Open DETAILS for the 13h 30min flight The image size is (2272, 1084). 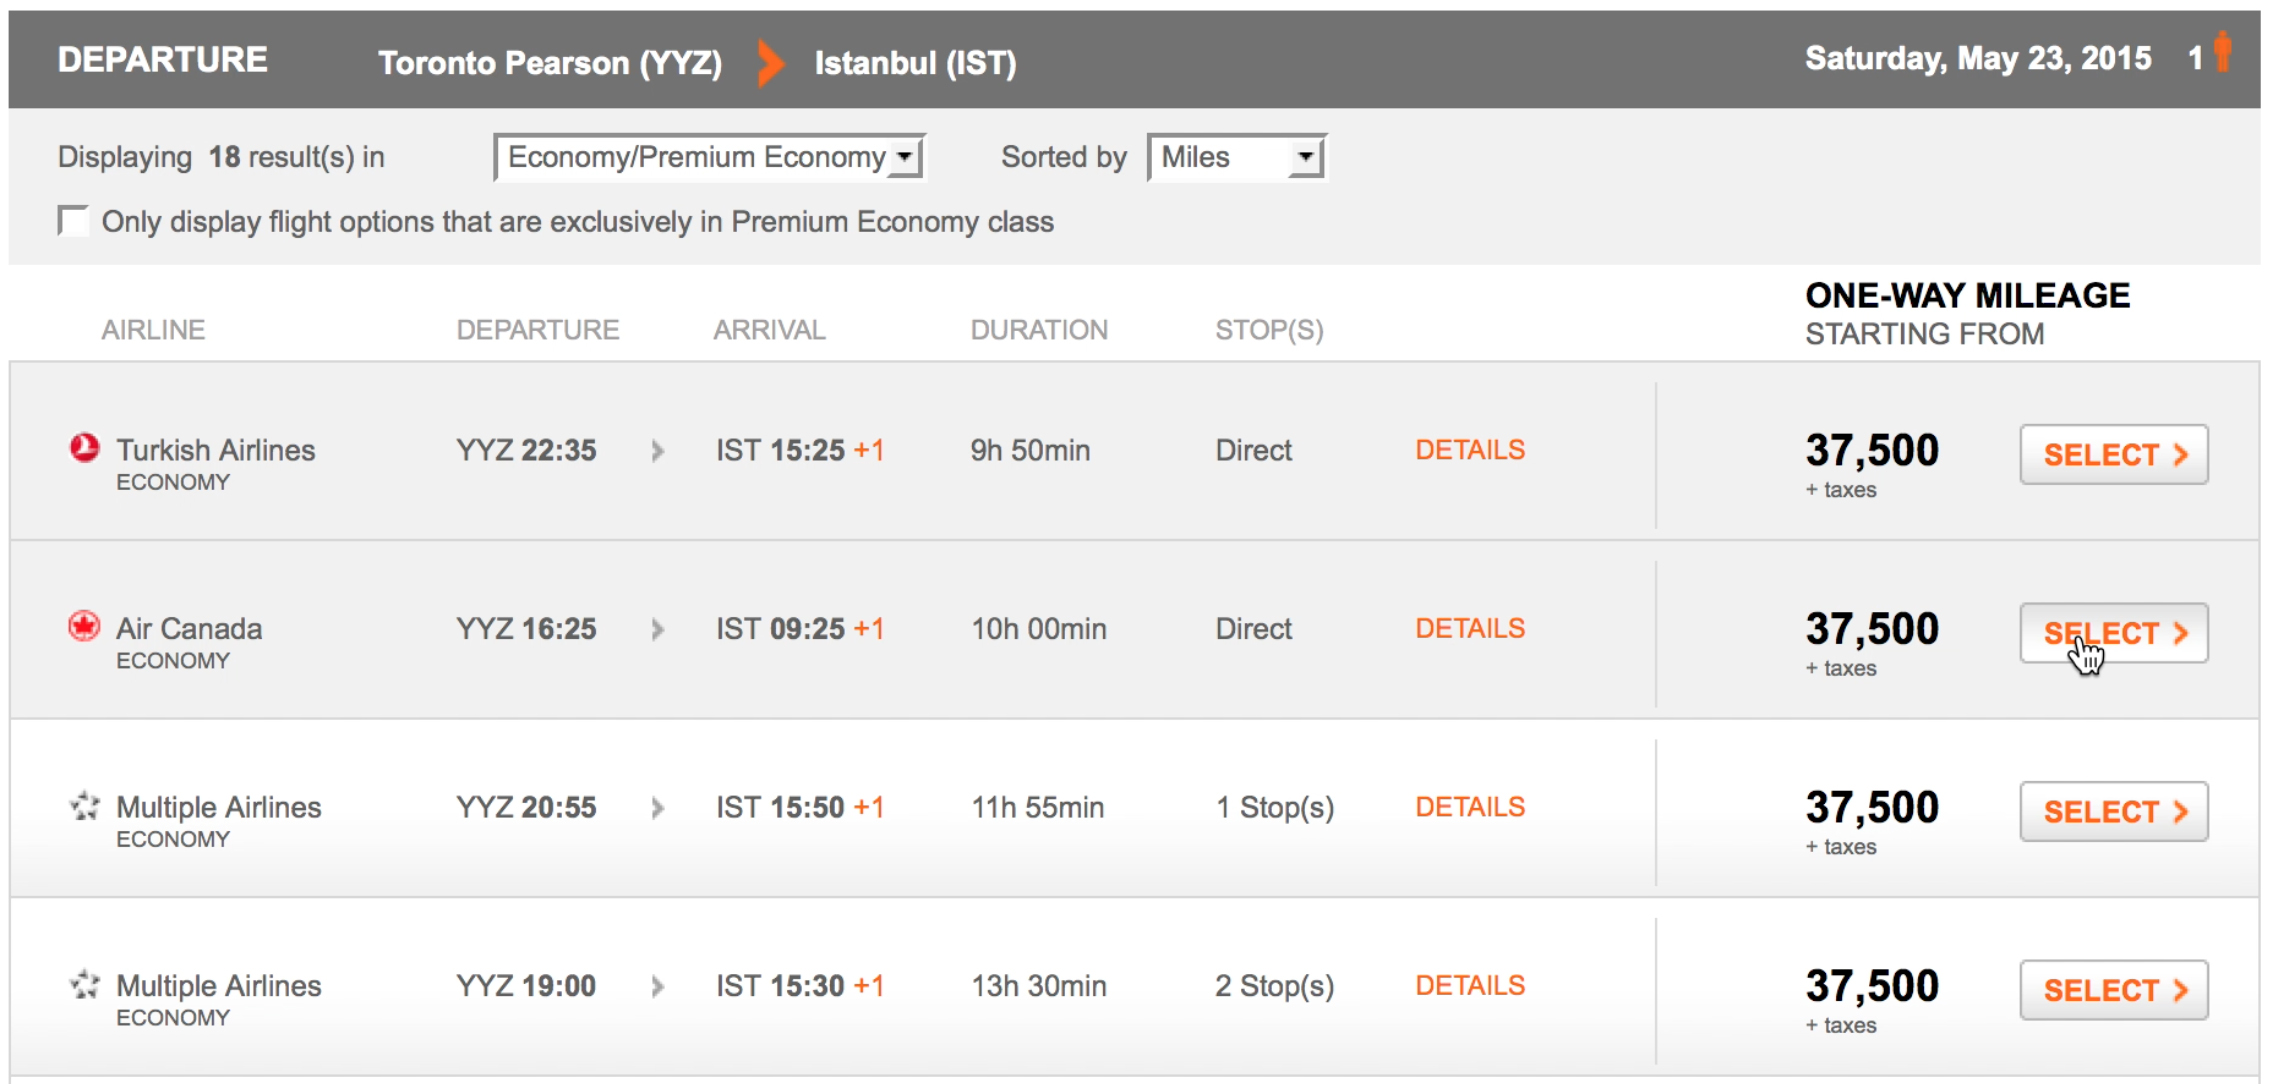pyautogui.click(x=1470, y=985)
